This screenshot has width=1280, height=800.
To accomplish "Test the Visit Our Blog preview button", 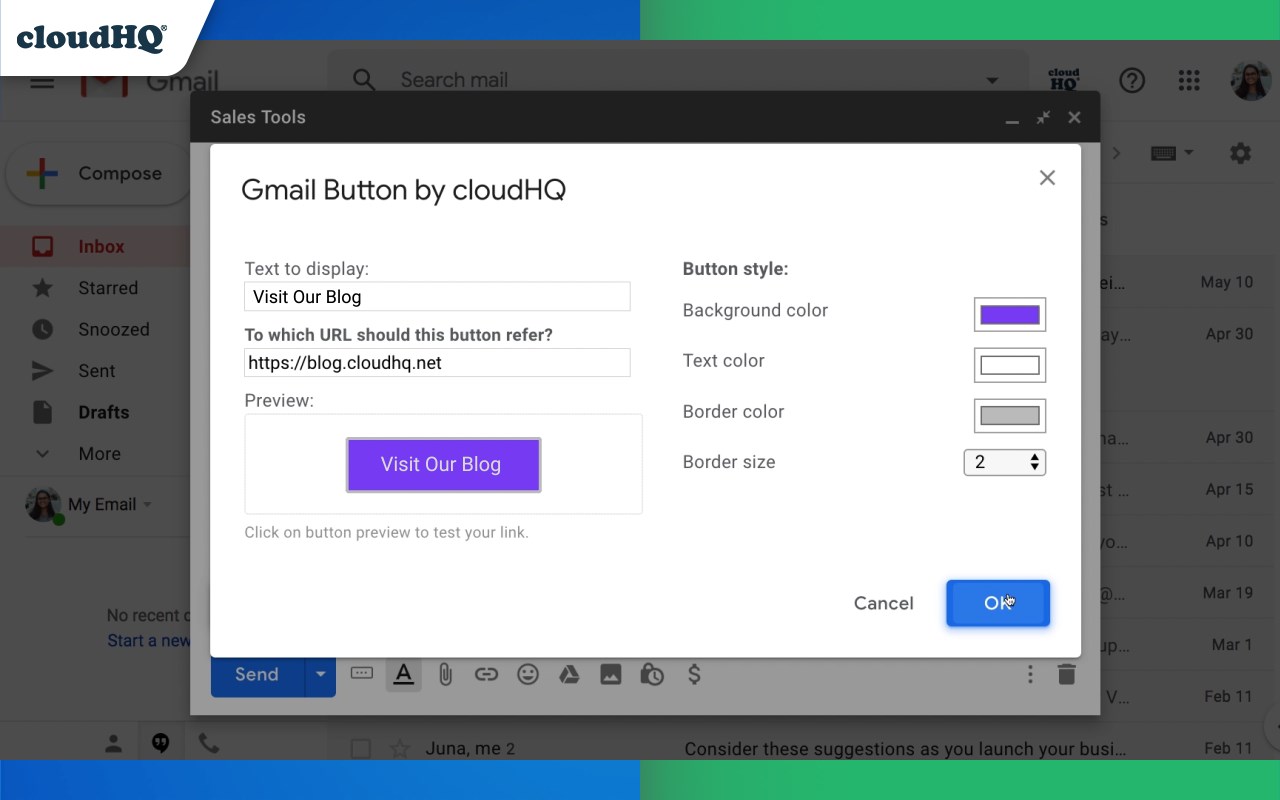I will point(443,464).
